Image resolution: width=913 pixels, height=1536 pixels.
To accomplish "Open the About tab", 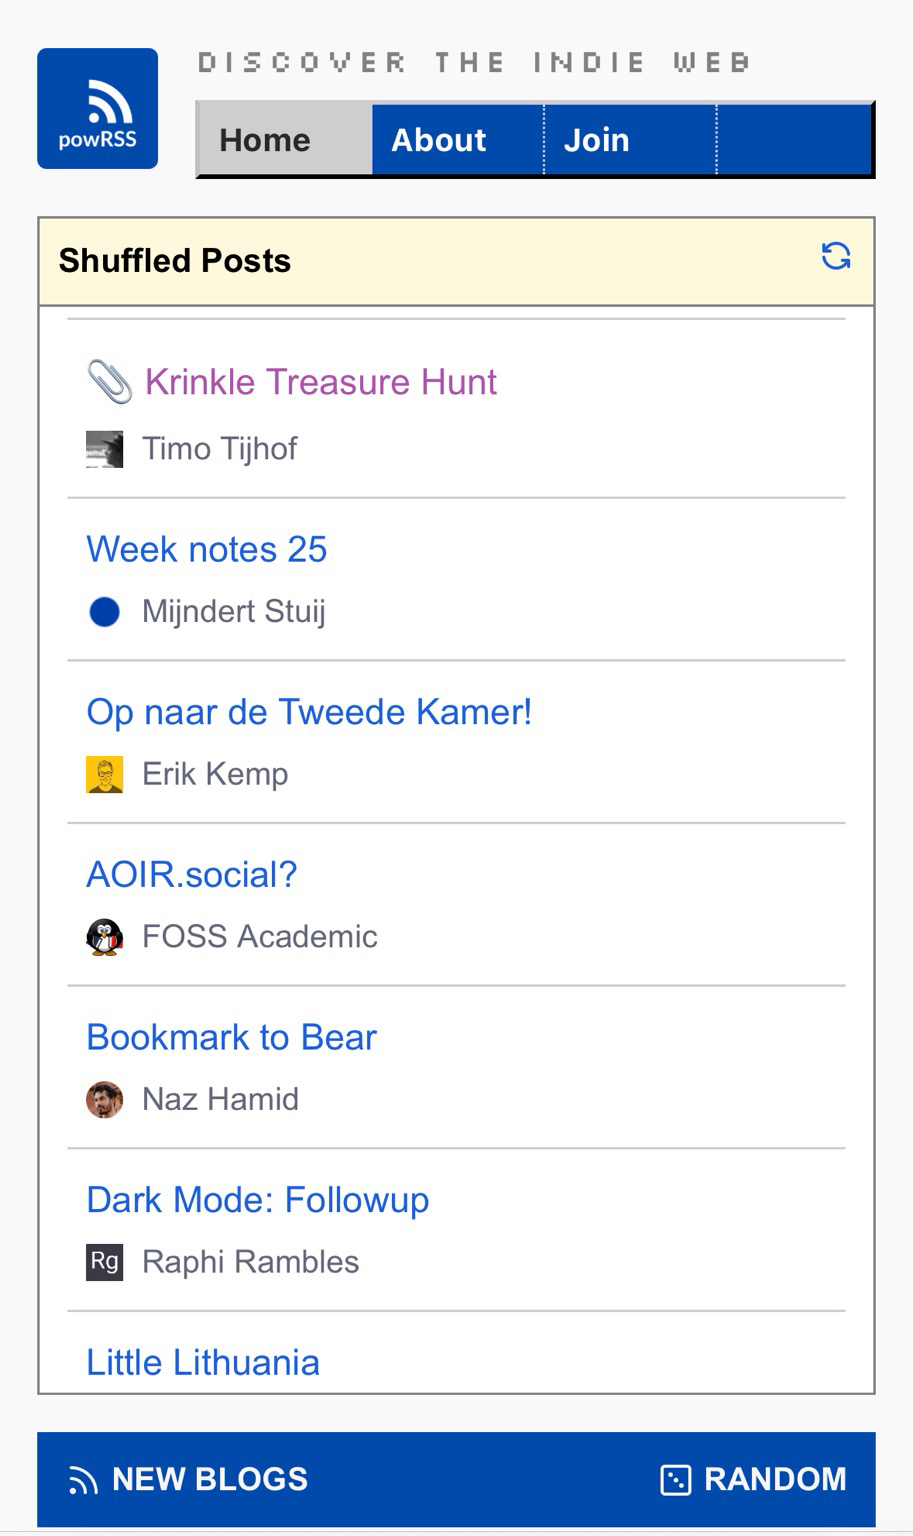I will [x=439, y=140].
